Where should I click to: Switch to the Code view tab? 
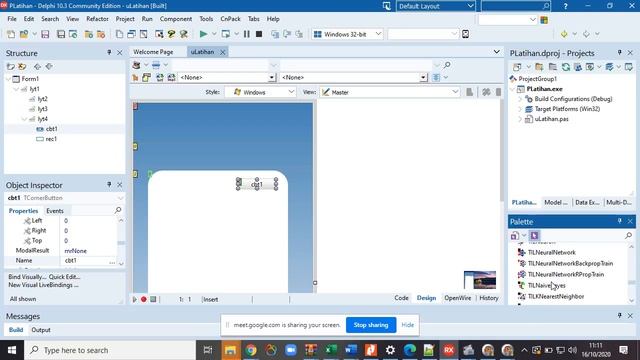[x=401, y=298]
